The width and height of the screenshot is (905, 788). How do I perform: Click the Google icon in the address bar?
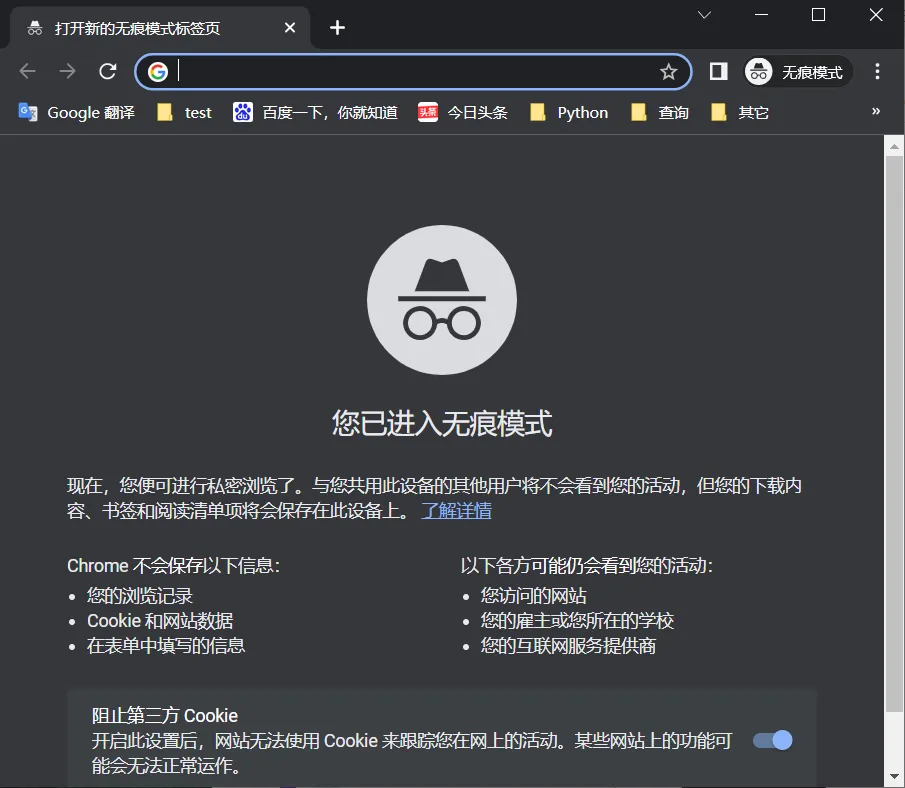[x=158, y=71]
